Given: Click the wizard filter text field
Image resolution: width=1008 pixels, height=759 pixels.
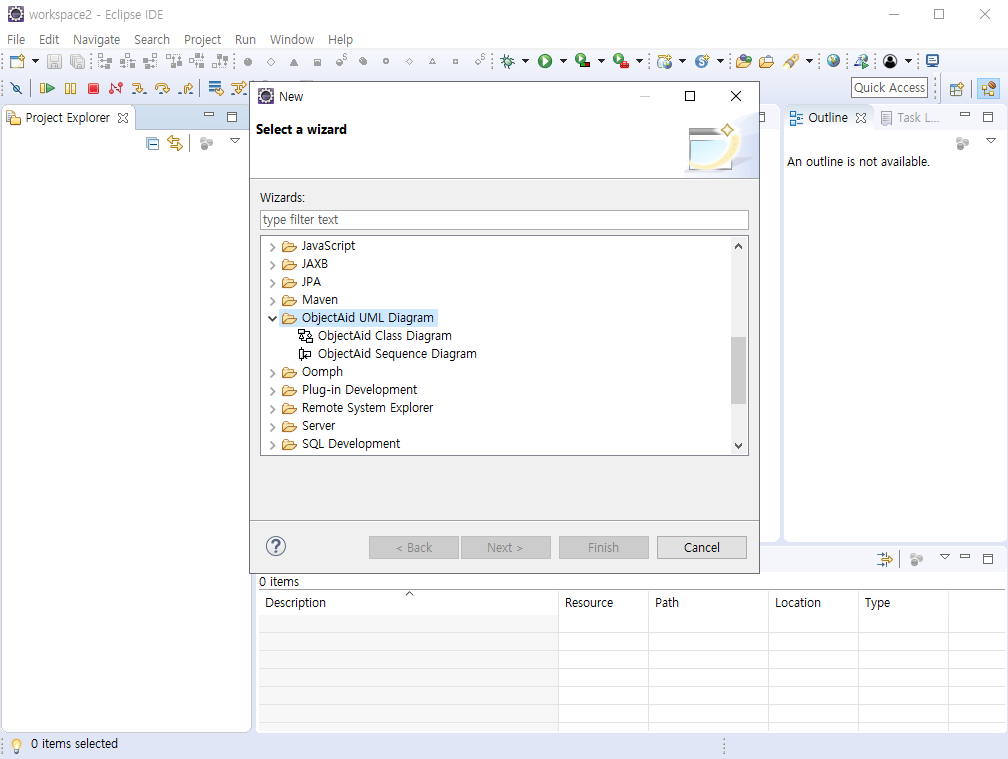Looking at the screenshot, I should pos(504,220).
